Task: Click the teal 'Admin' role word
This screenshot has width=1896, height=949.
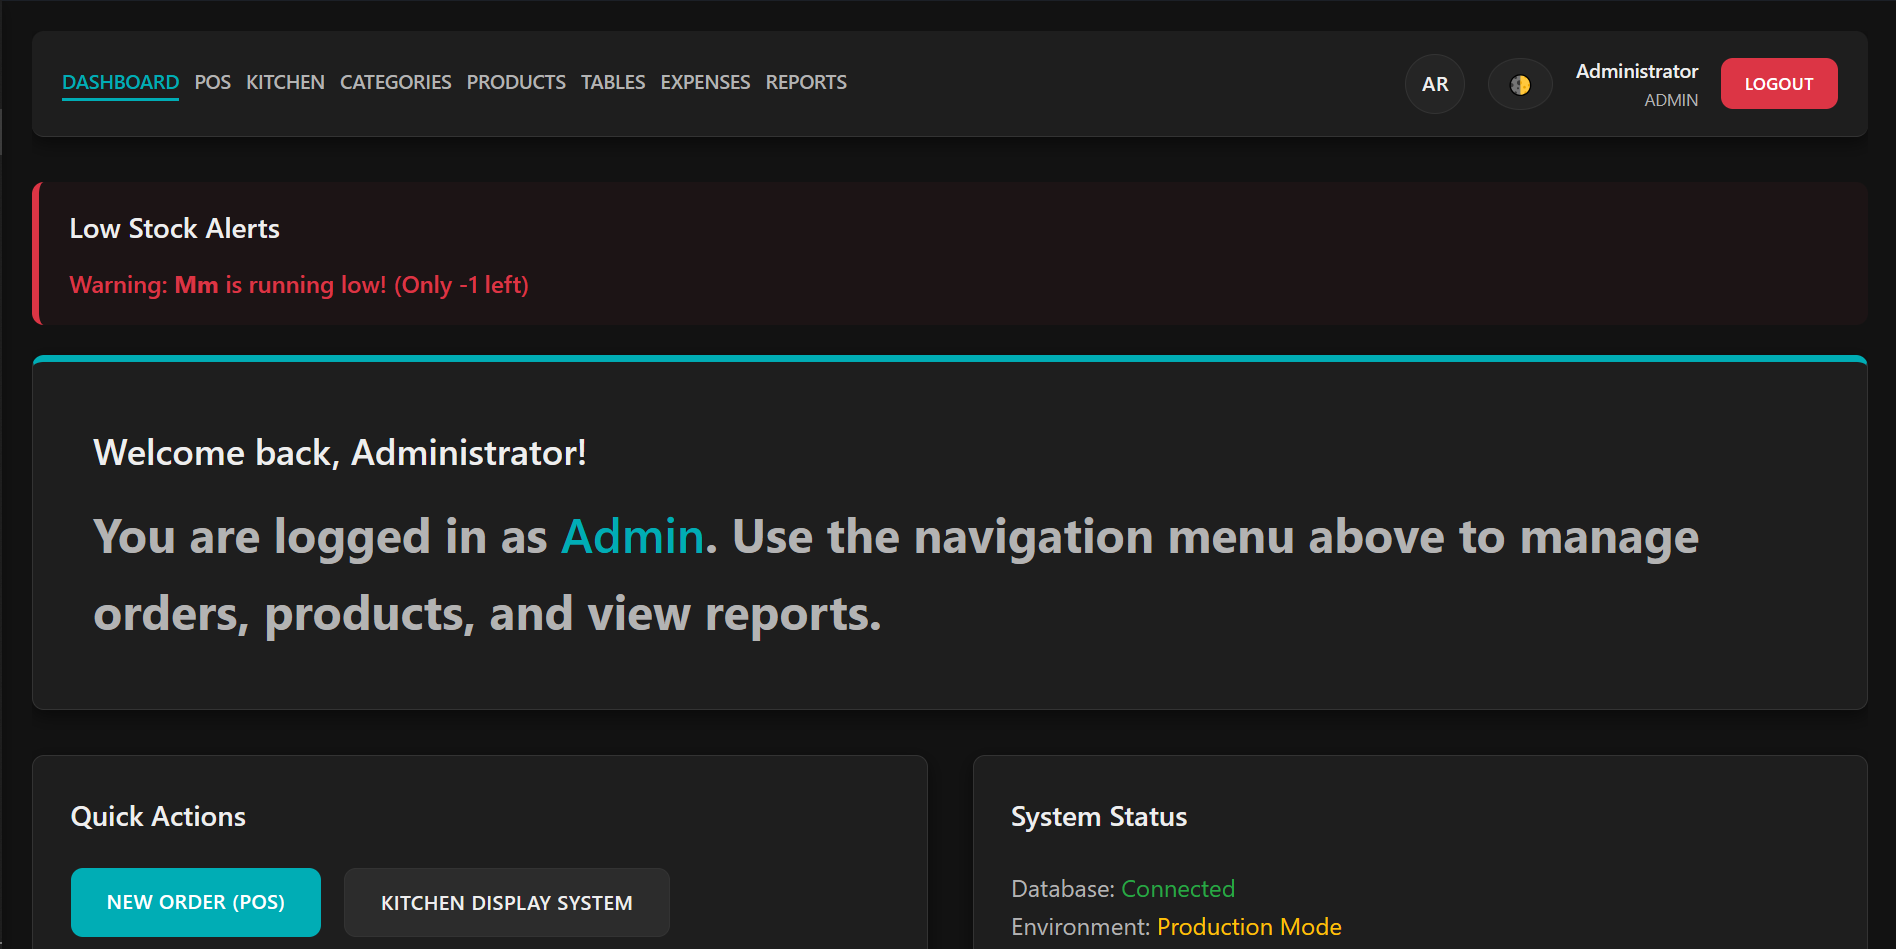Action: [x=633, y=537]
